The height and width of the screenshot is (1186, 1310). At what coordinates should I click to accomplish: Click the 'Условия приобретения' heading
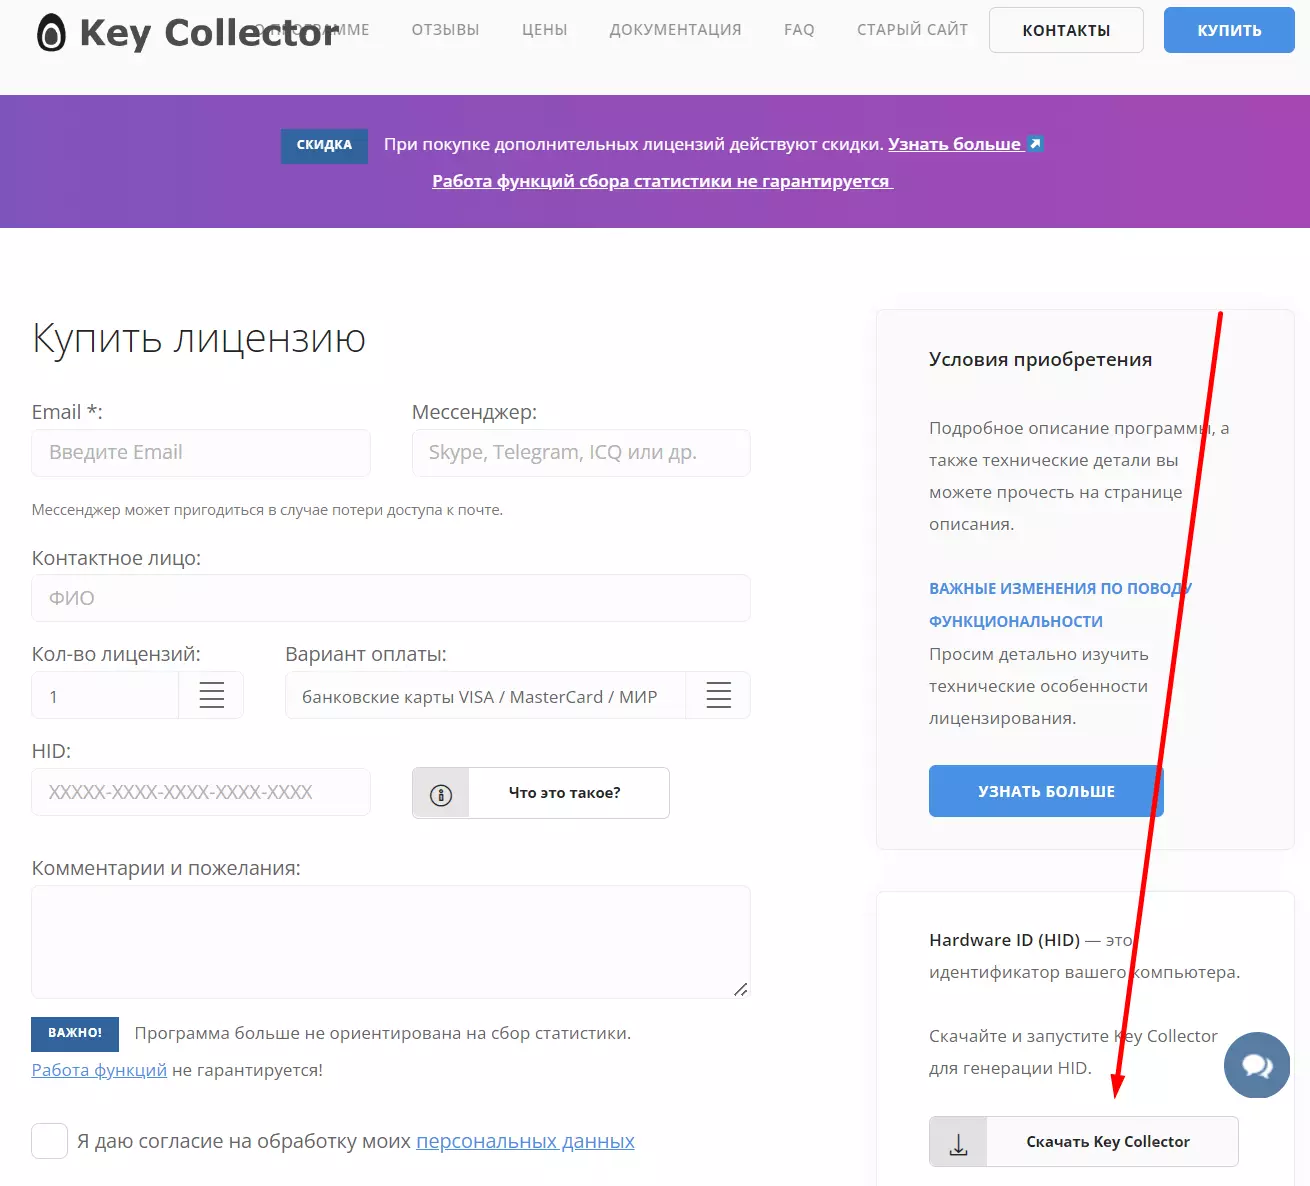coord(1040,360)
